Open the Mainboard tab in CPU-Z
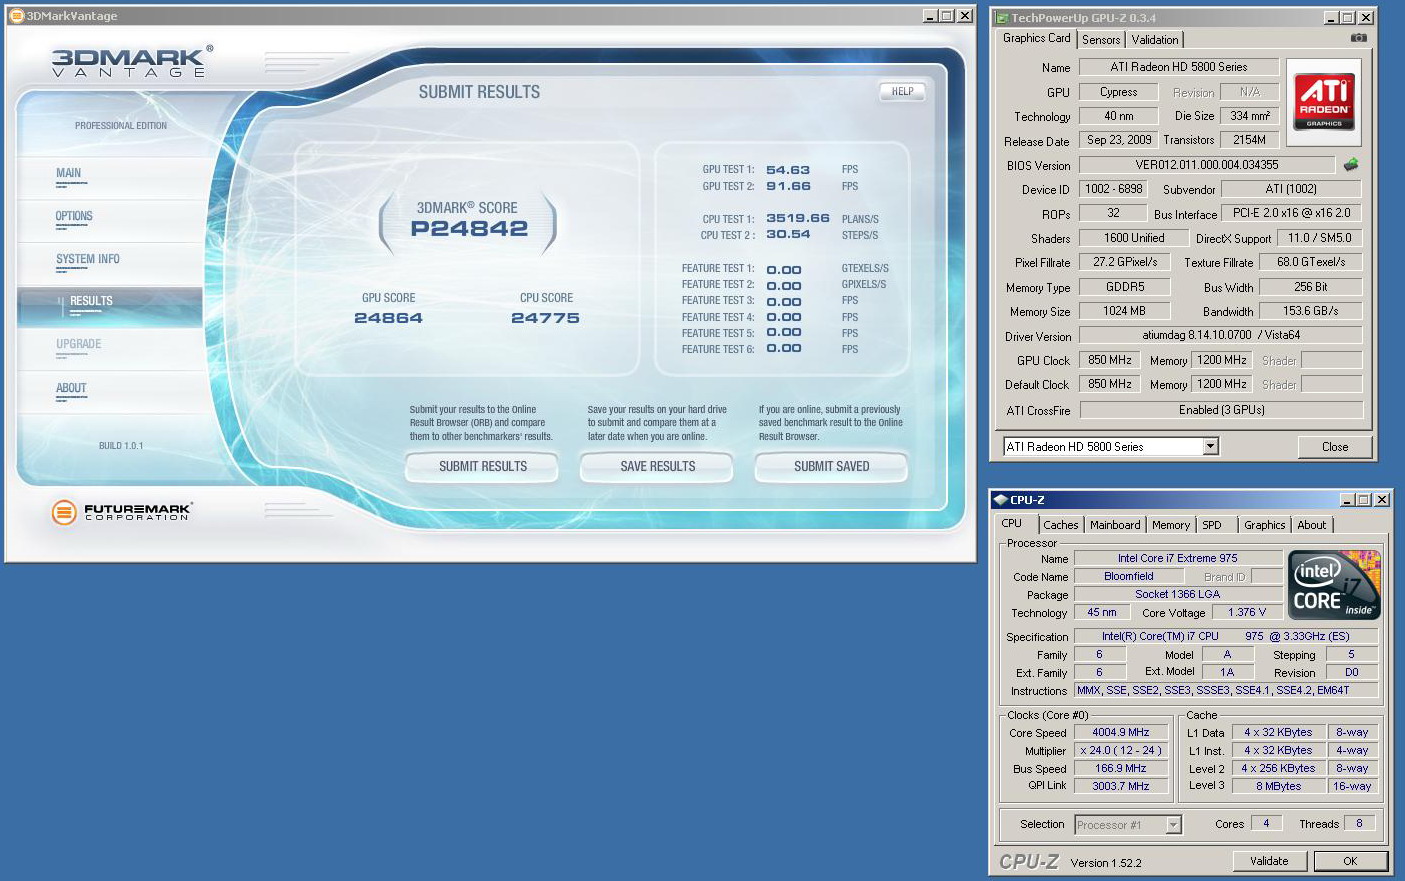This screenshot has width=1405, height=881. [x=1114, y=525]
